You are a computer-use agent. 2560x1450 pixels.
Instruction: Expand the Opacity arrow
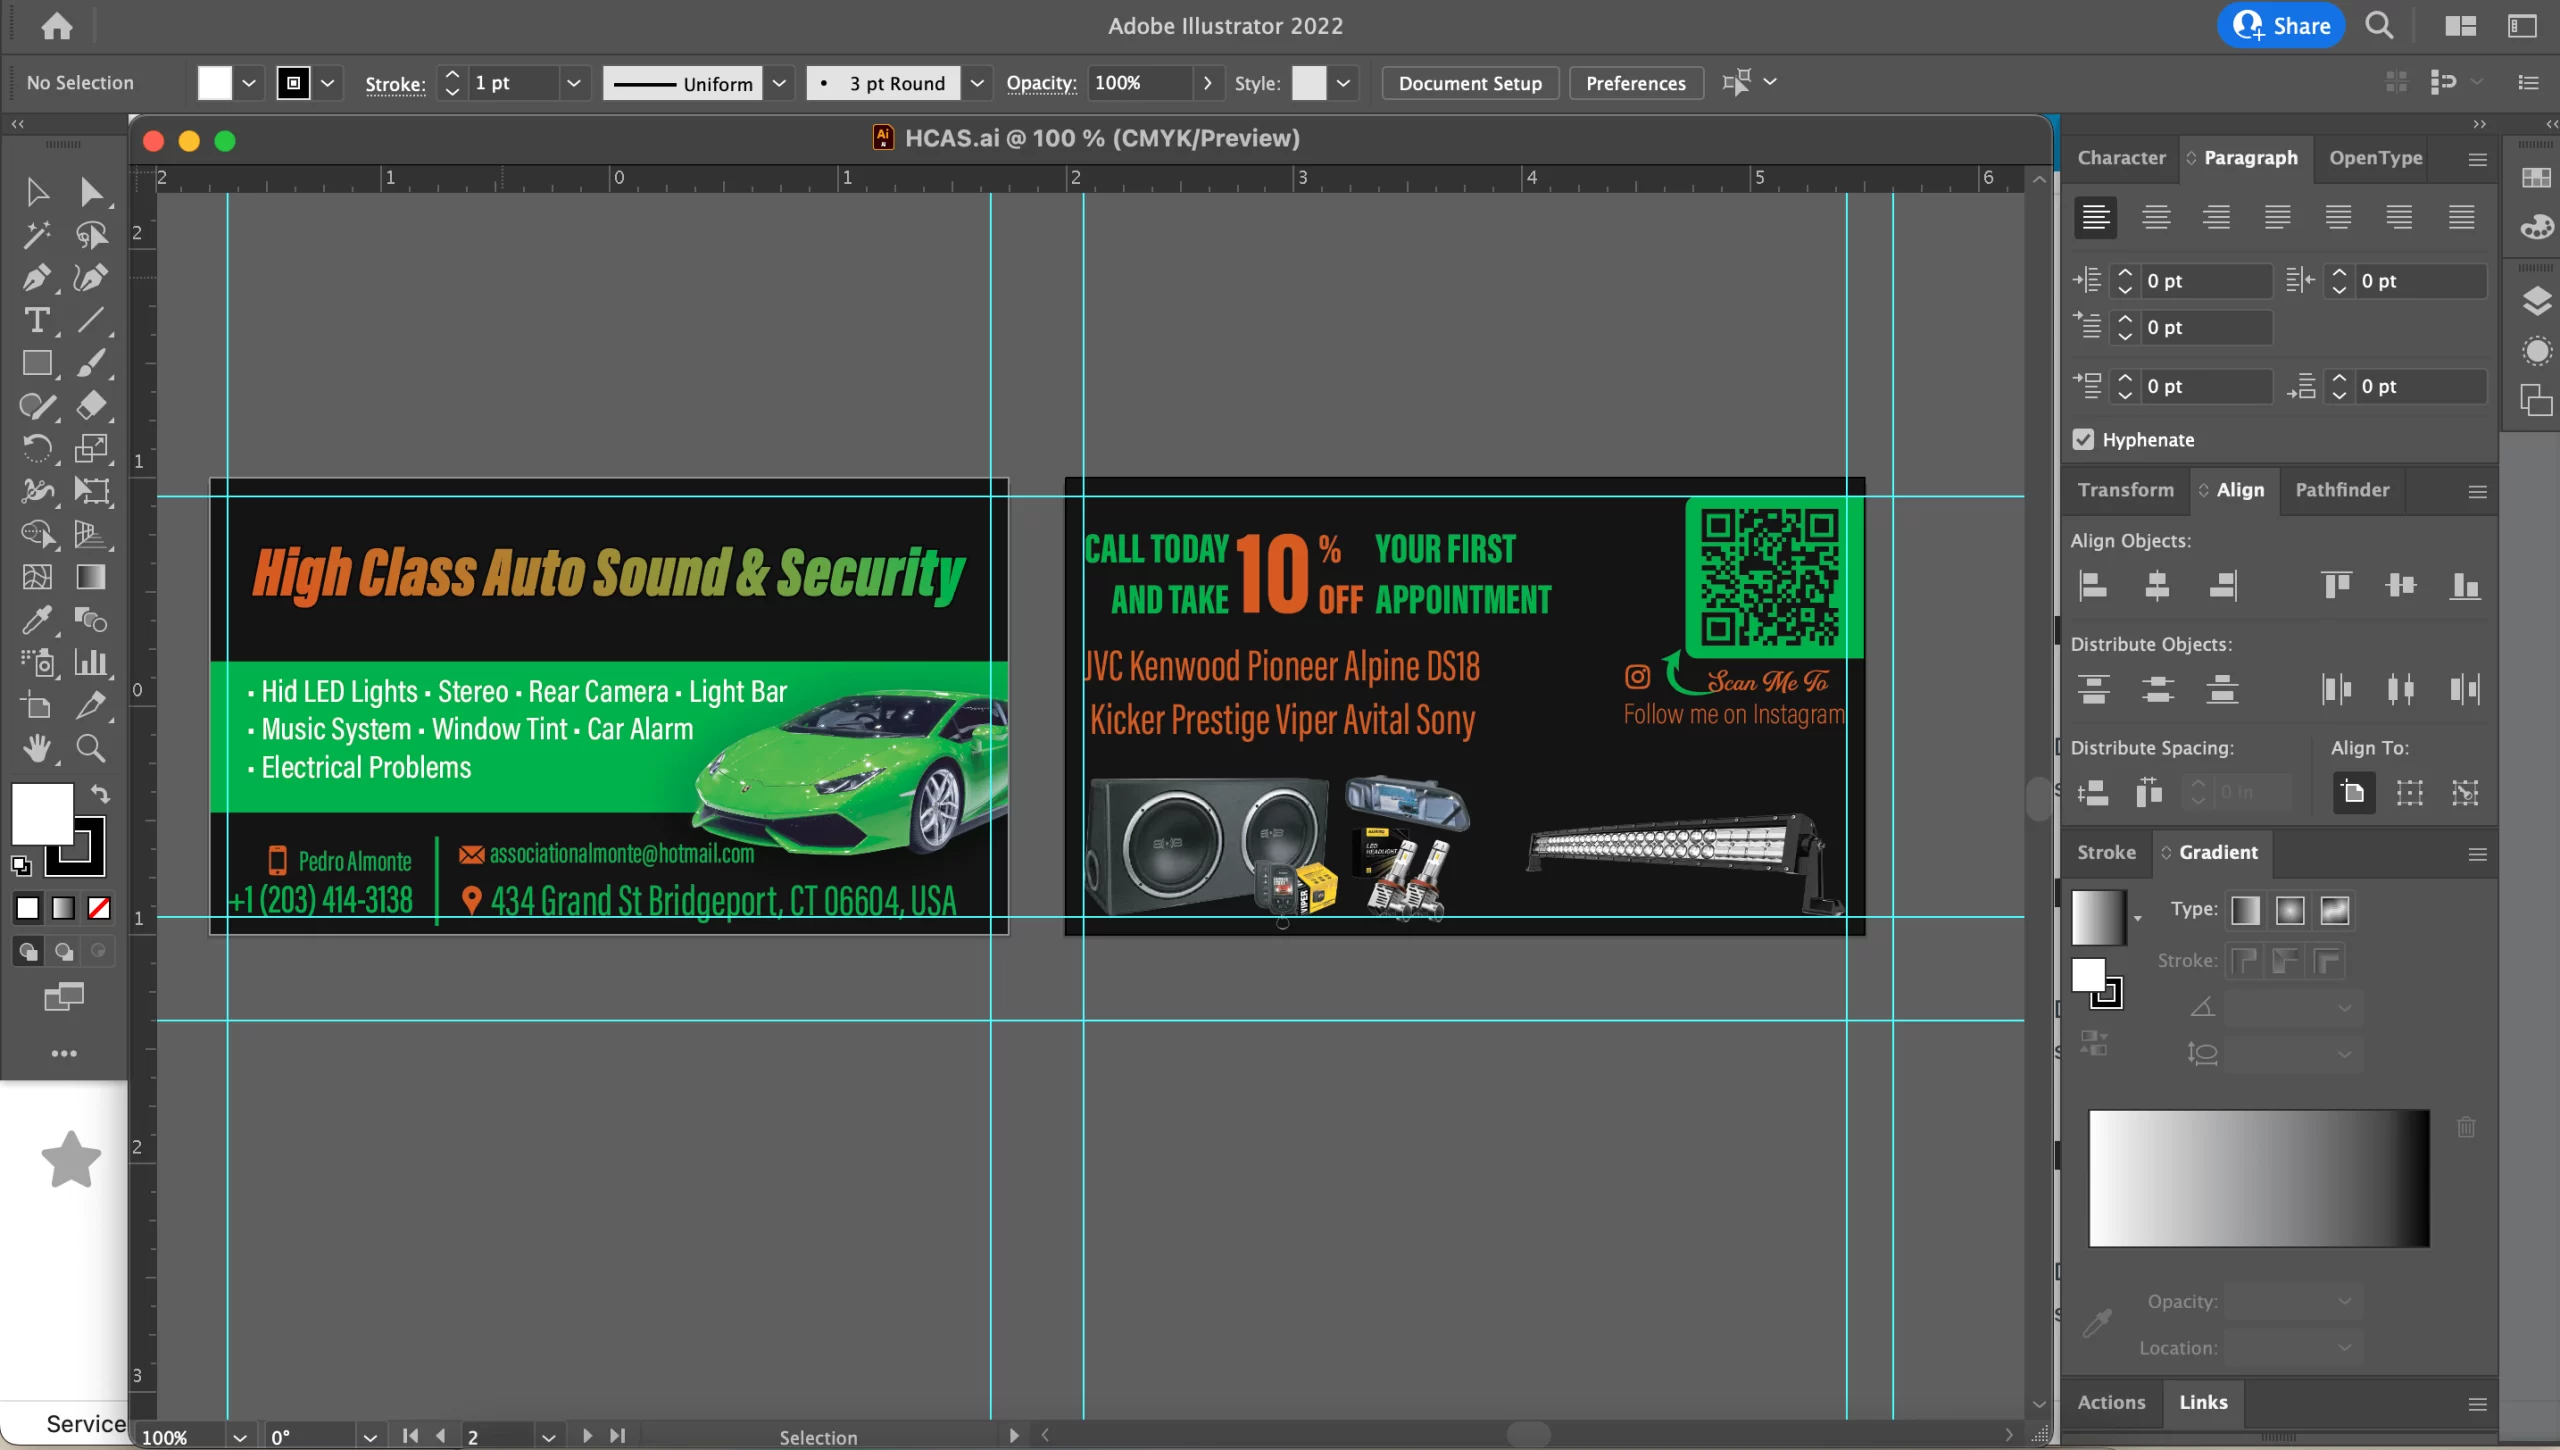pos(1208,83)
